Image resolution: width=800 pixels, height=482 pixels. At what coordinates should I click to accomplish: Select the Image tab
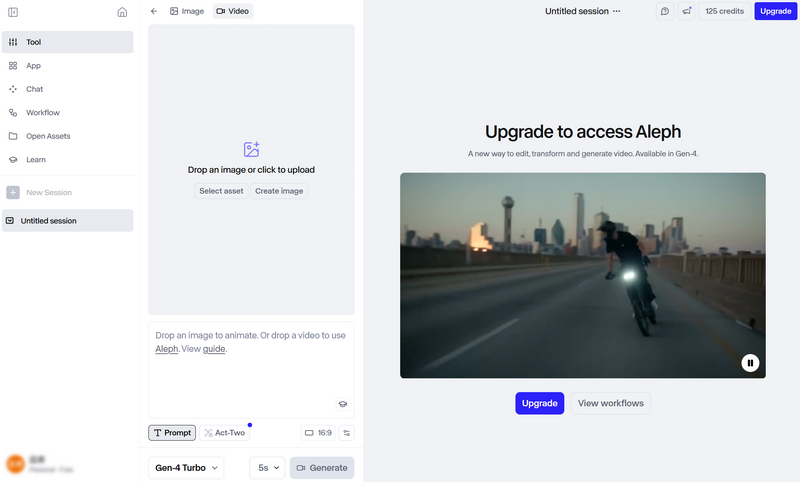(187, 11)
